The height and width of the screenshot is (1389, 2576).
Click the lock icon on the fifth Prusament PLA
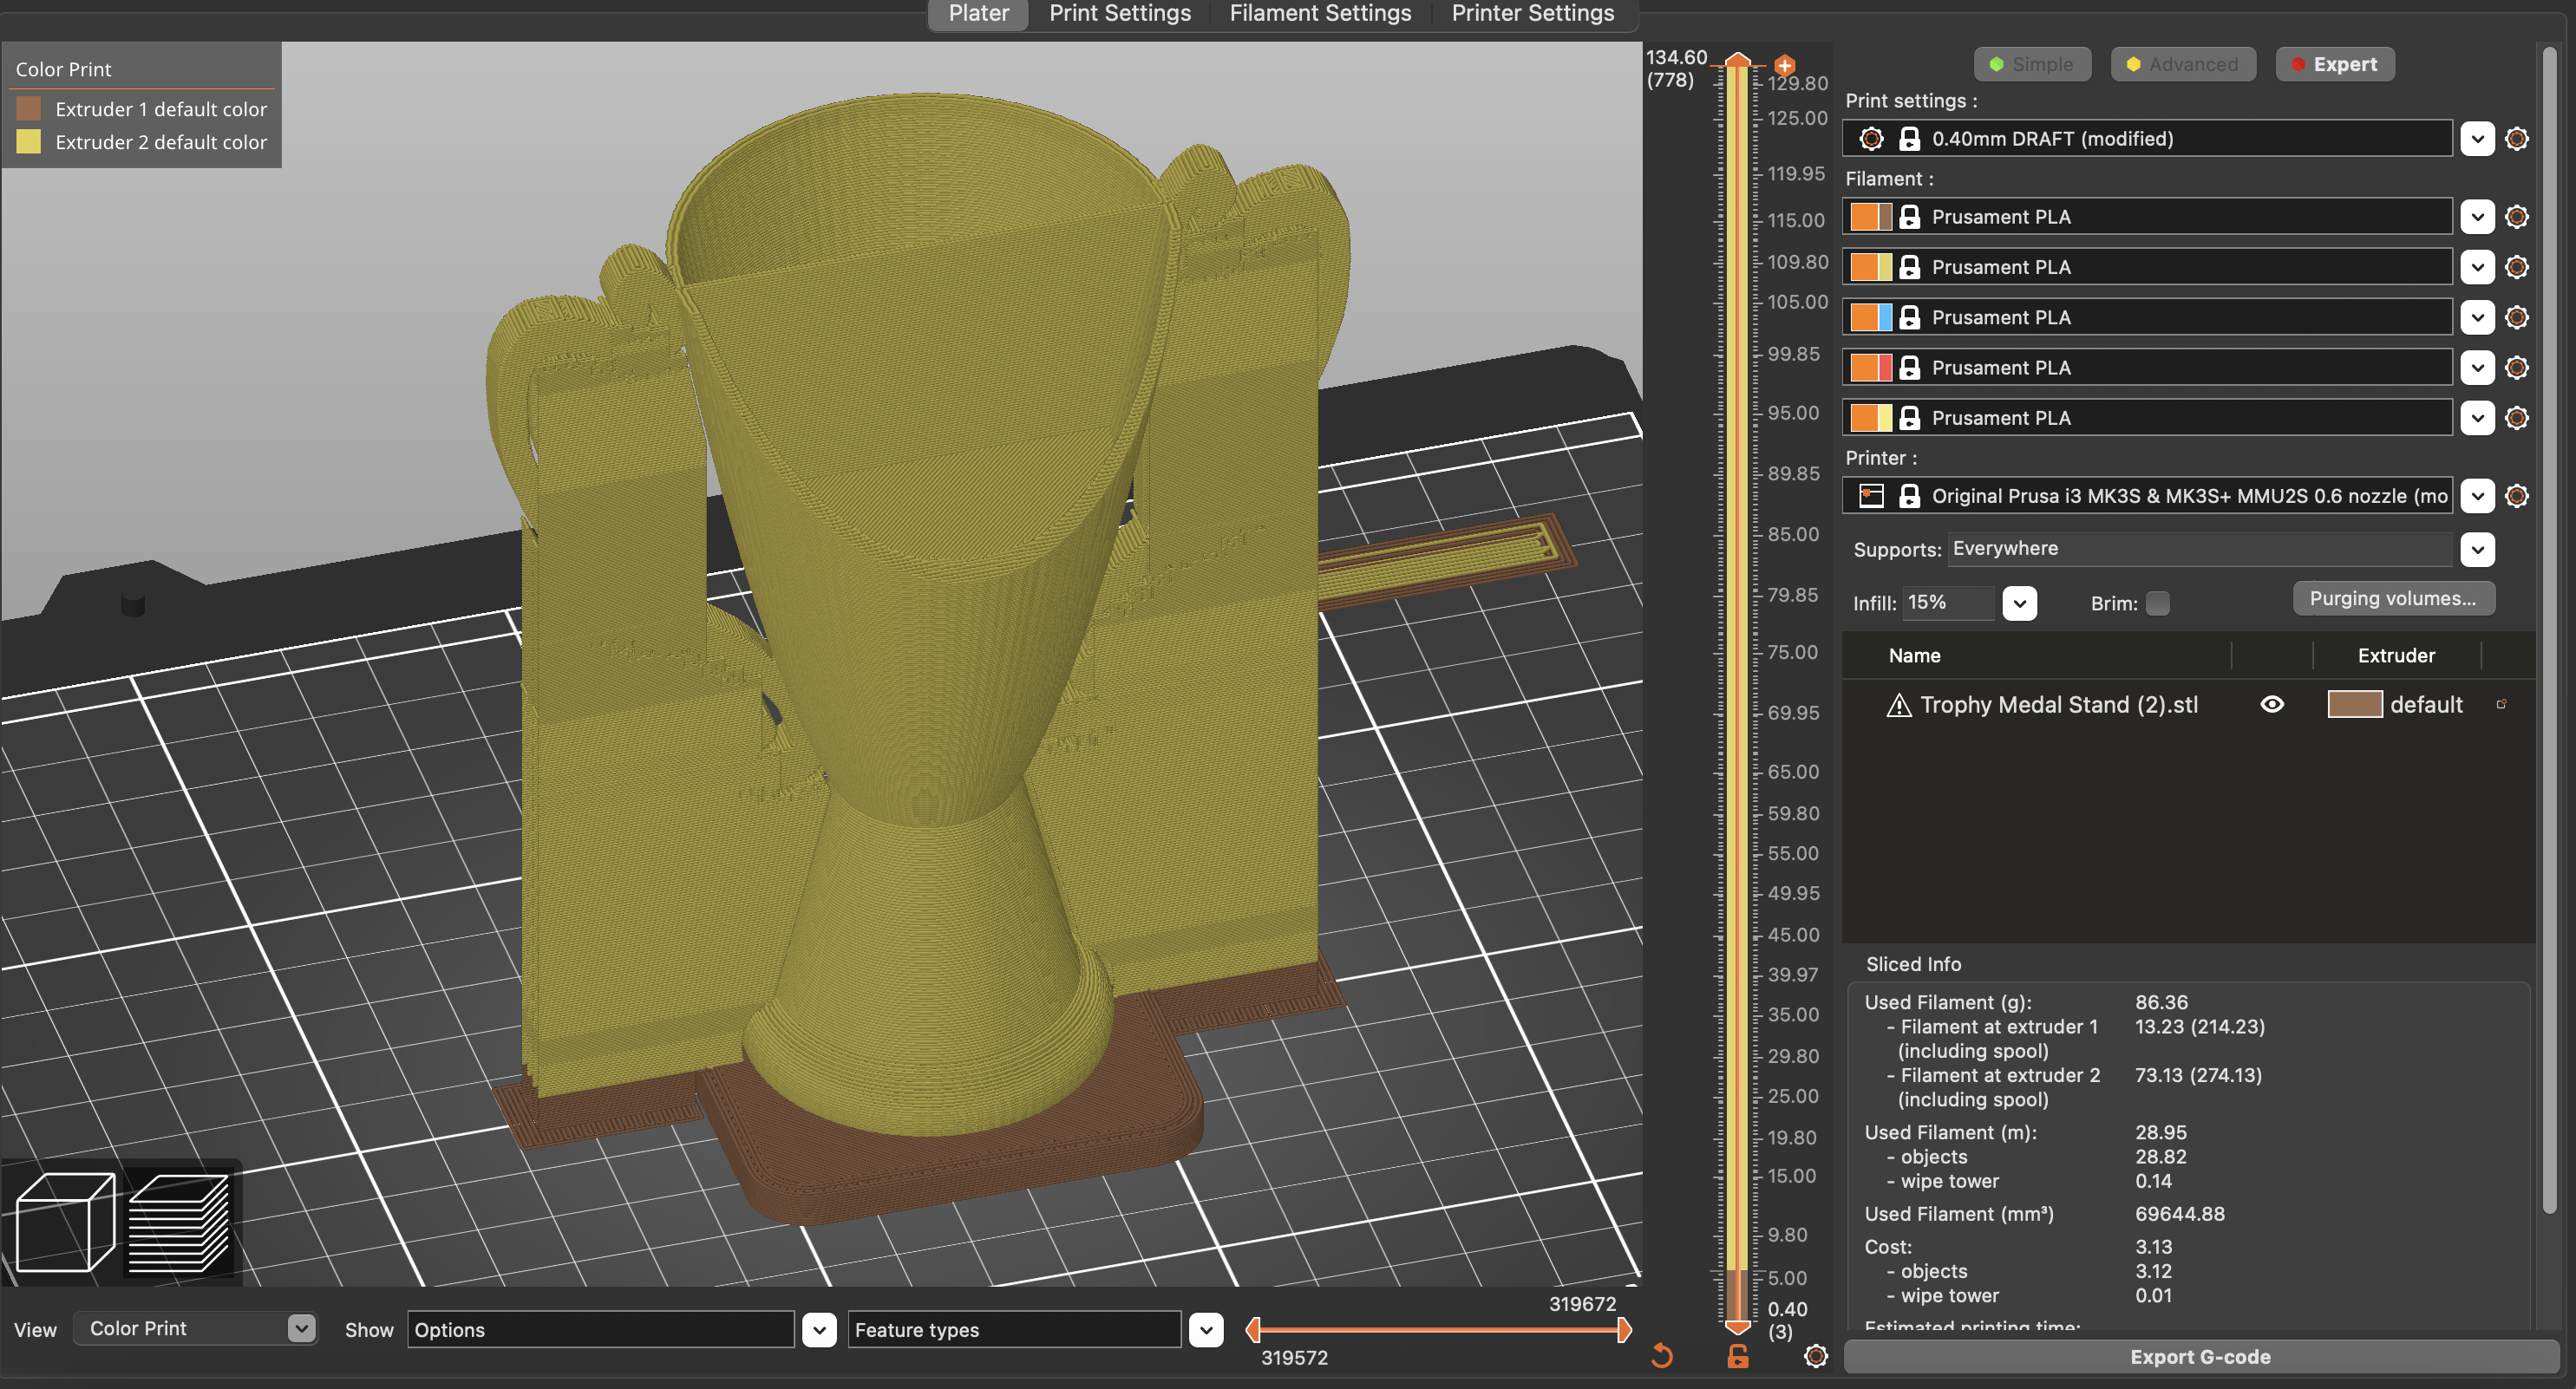(1909, 417)
